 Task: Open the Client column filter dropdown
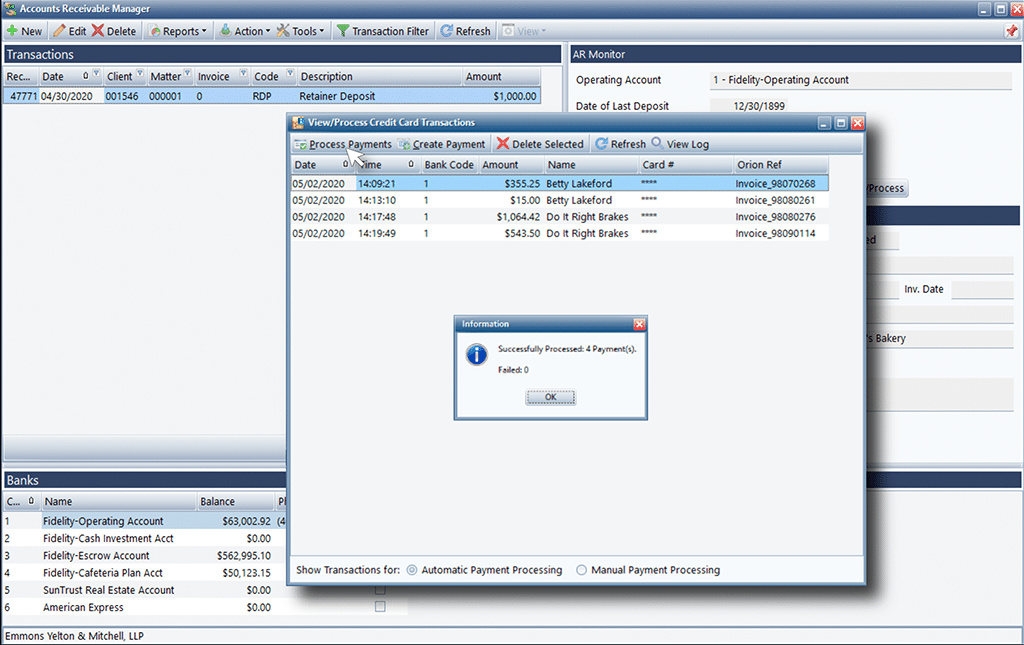(x=140, y=75)
